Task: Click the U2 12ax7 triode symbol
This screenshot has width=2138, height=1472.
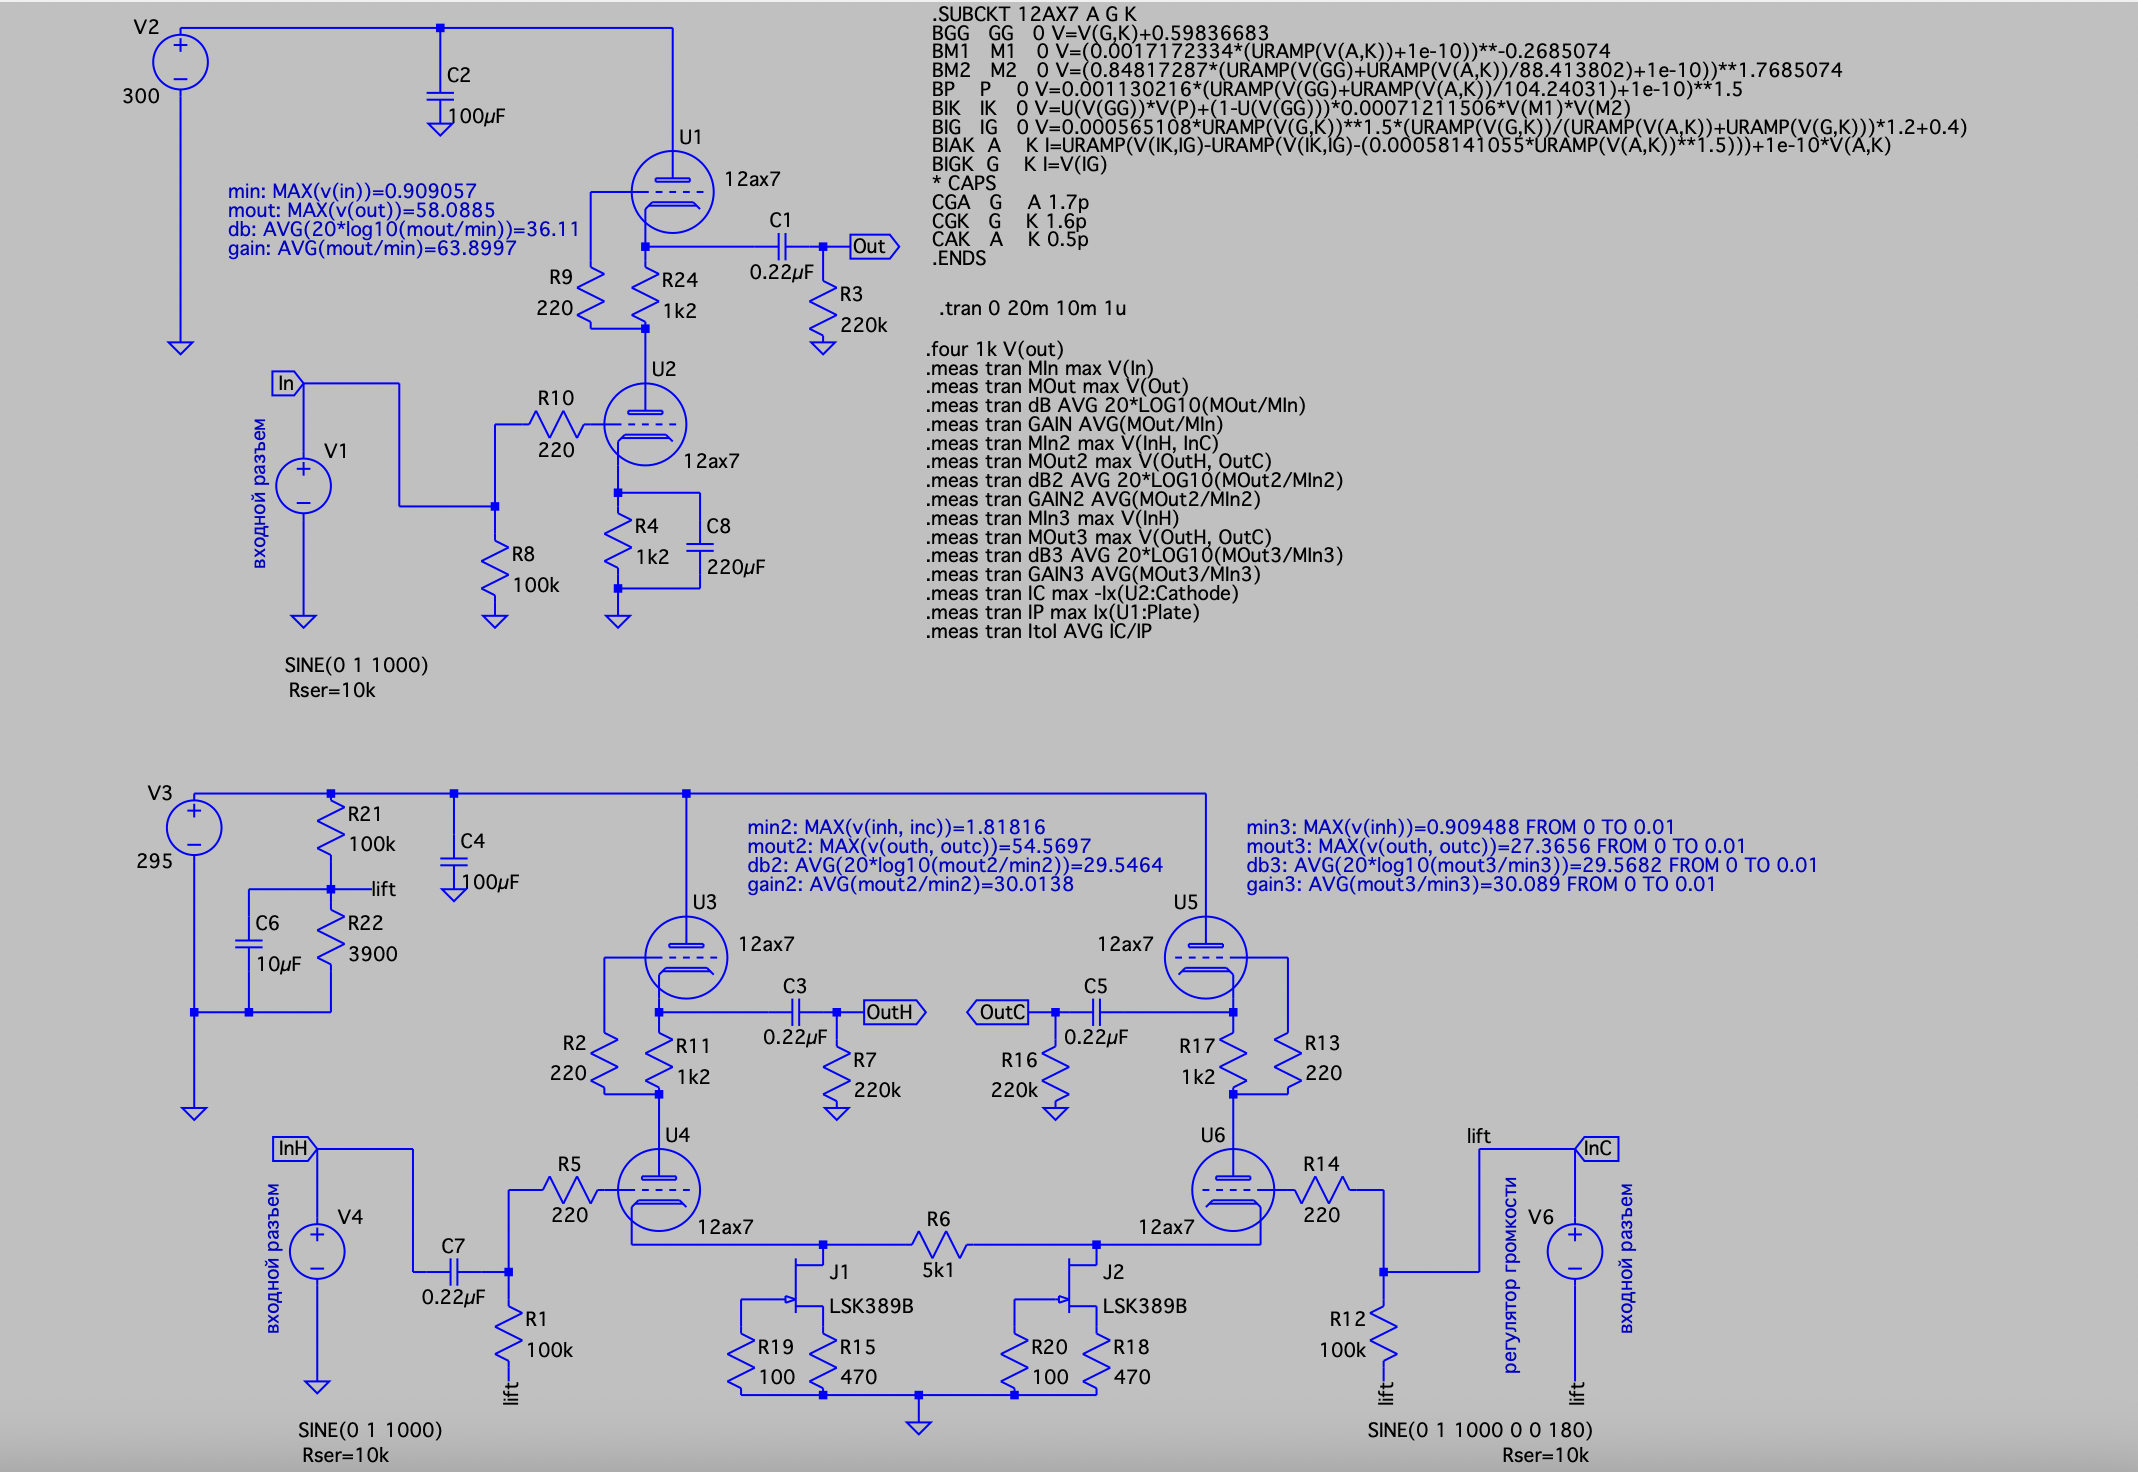Action: [645, 425]
